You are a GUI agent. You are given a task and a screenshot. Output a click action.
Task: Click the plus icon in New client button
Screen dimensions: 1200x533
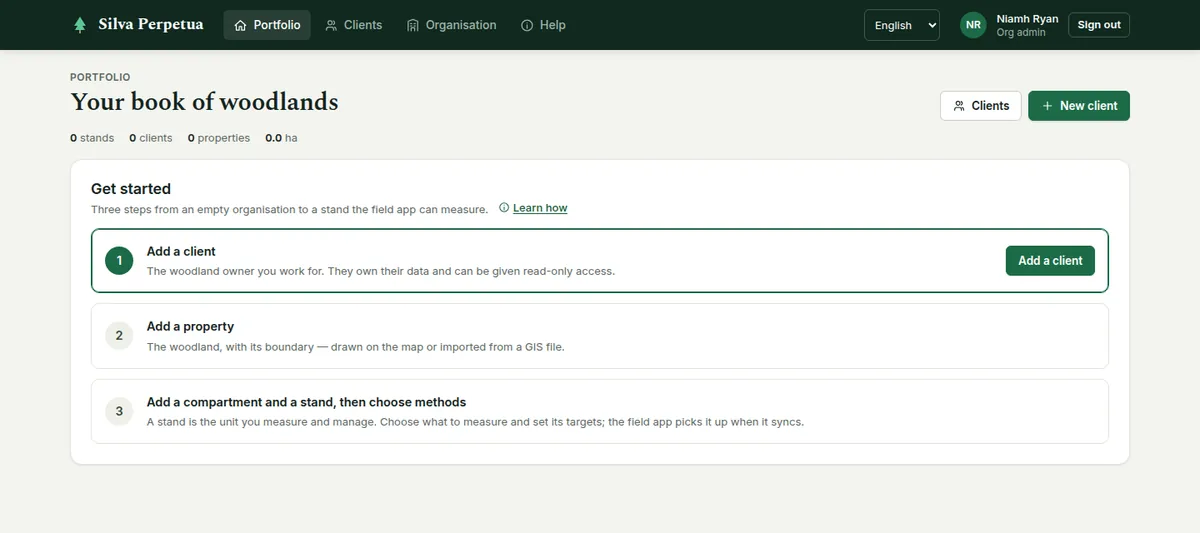click(1047, 106)
